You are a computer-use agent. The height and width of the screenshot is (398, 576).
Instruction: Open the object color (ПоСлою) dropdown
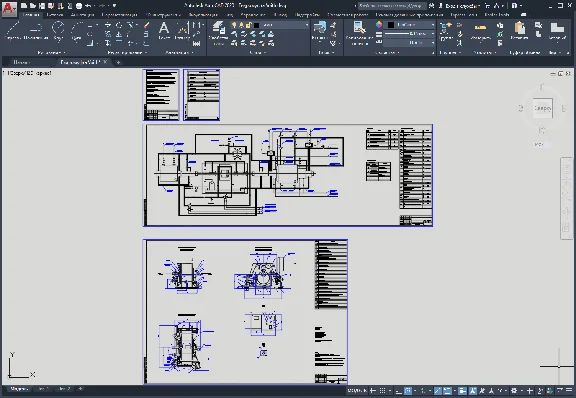(433, 25)
